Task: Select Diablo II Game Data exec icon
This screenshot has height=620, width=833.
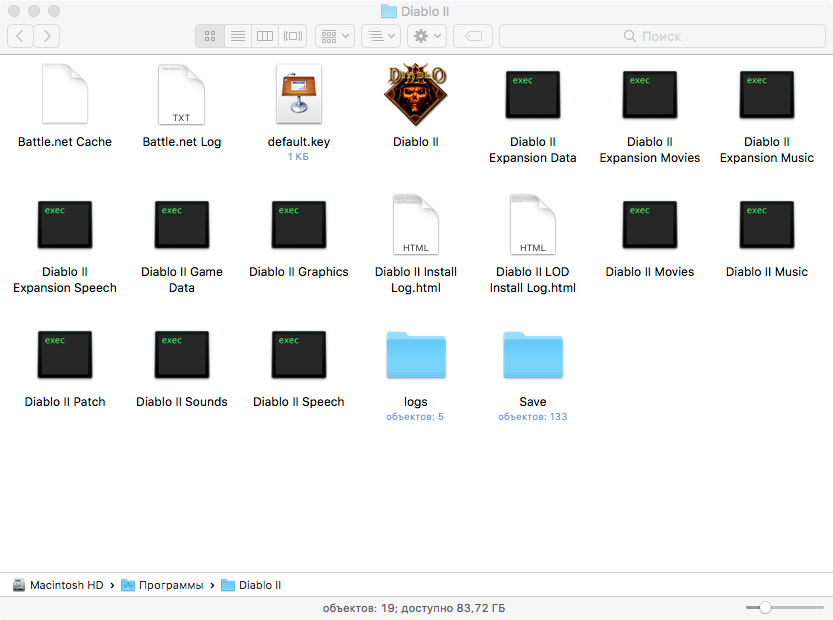Action: [182, 225]
